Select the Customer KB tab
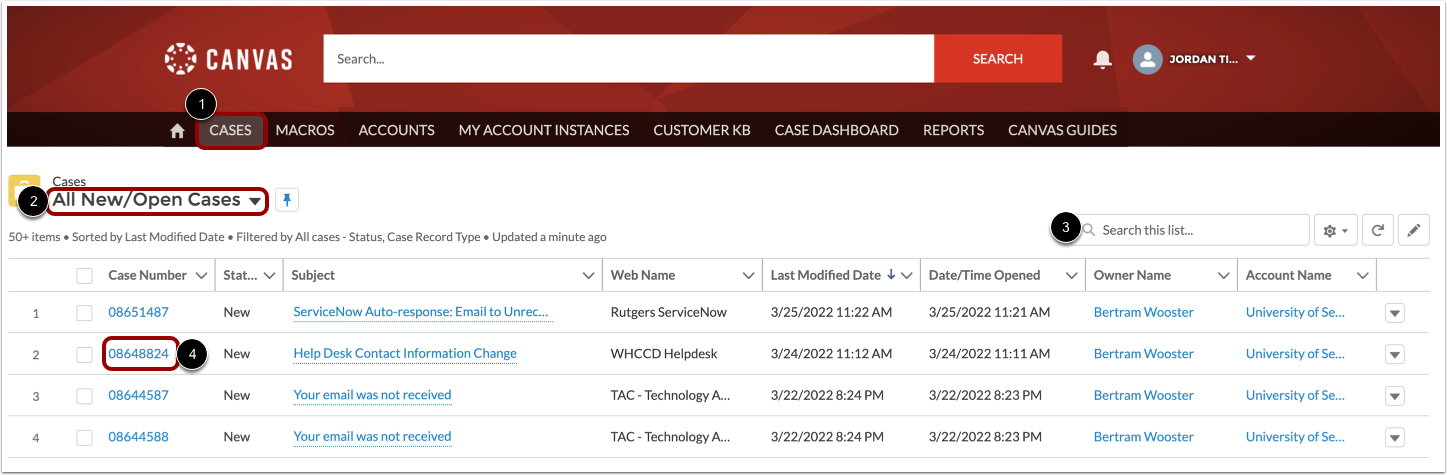This screenshot has height=475, width=1447. tap(702, 131)
